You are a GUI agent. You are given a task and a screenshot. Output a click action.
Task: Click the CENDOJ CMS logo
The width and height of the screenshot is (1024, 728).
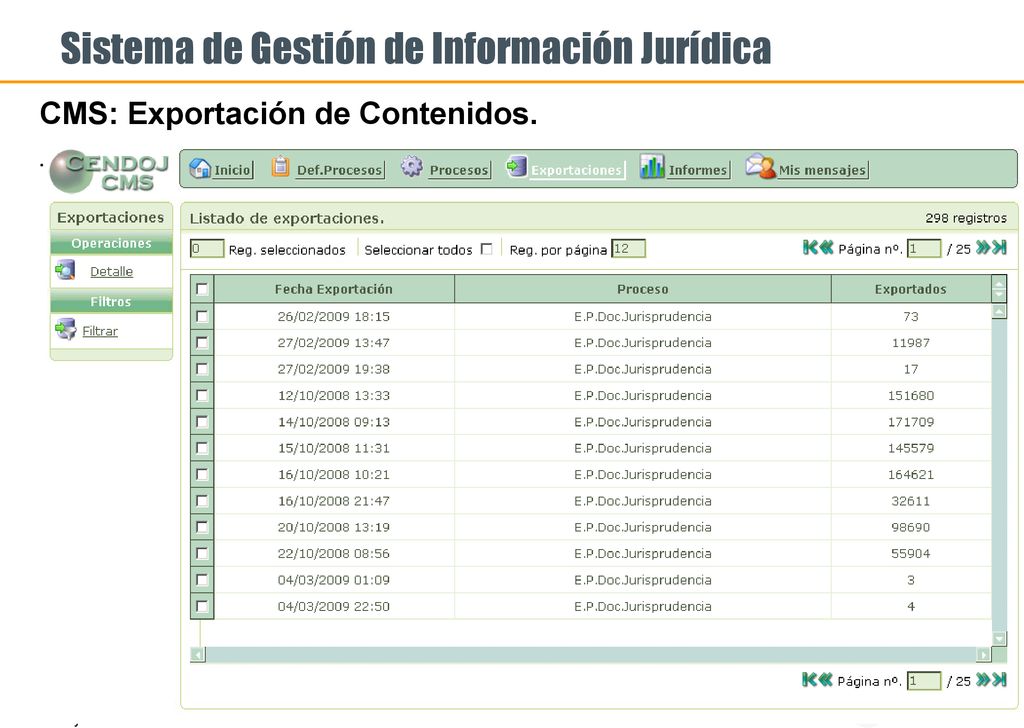point(110,172)
